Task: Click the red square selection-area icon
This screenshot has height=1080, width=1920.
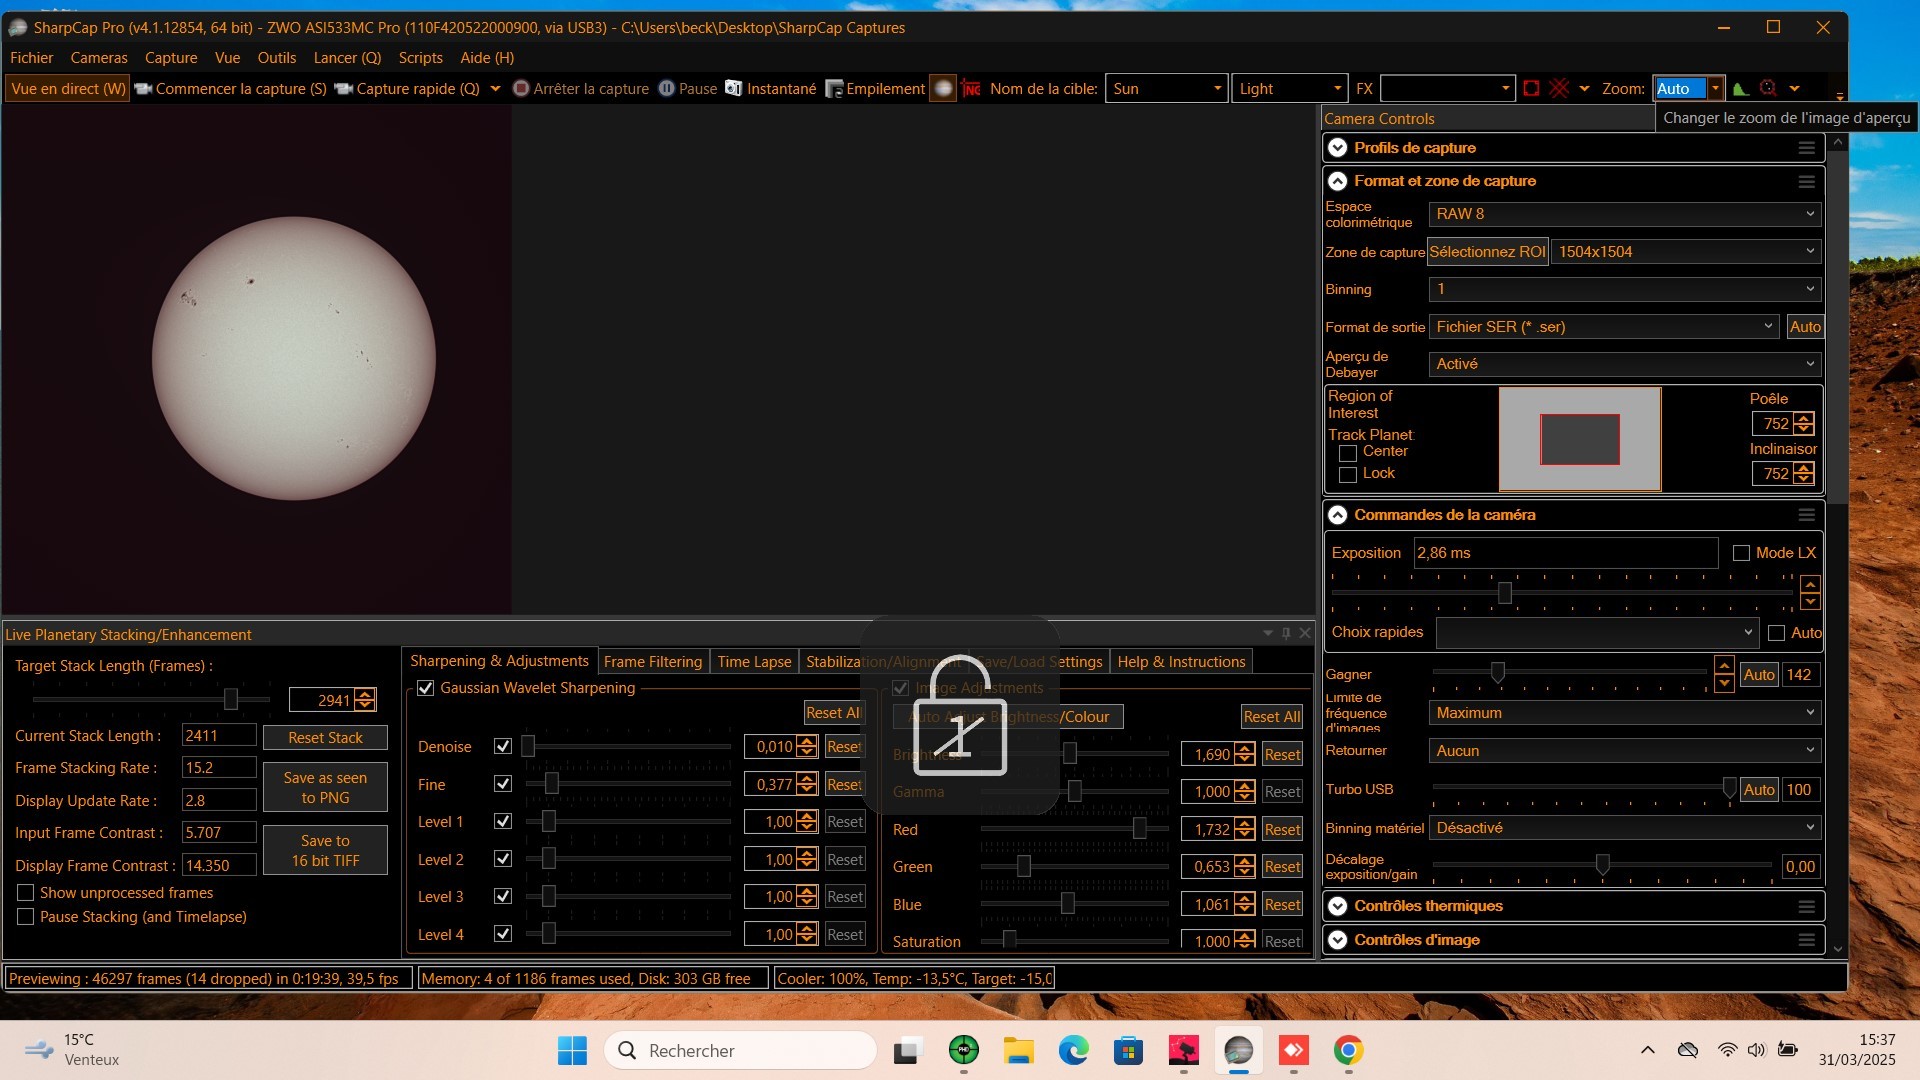Action: [x=1531, y=89]
